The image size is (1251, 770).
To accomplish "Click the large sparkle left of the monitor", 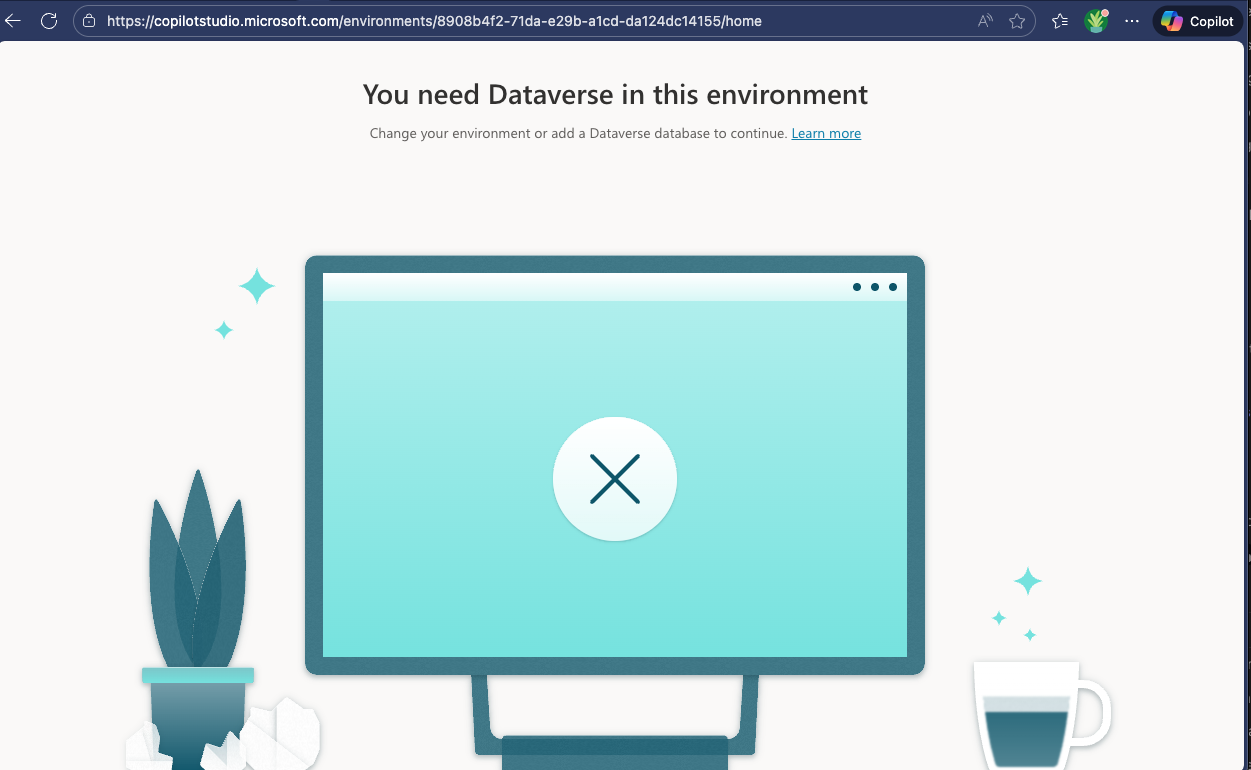I will 256,286.
